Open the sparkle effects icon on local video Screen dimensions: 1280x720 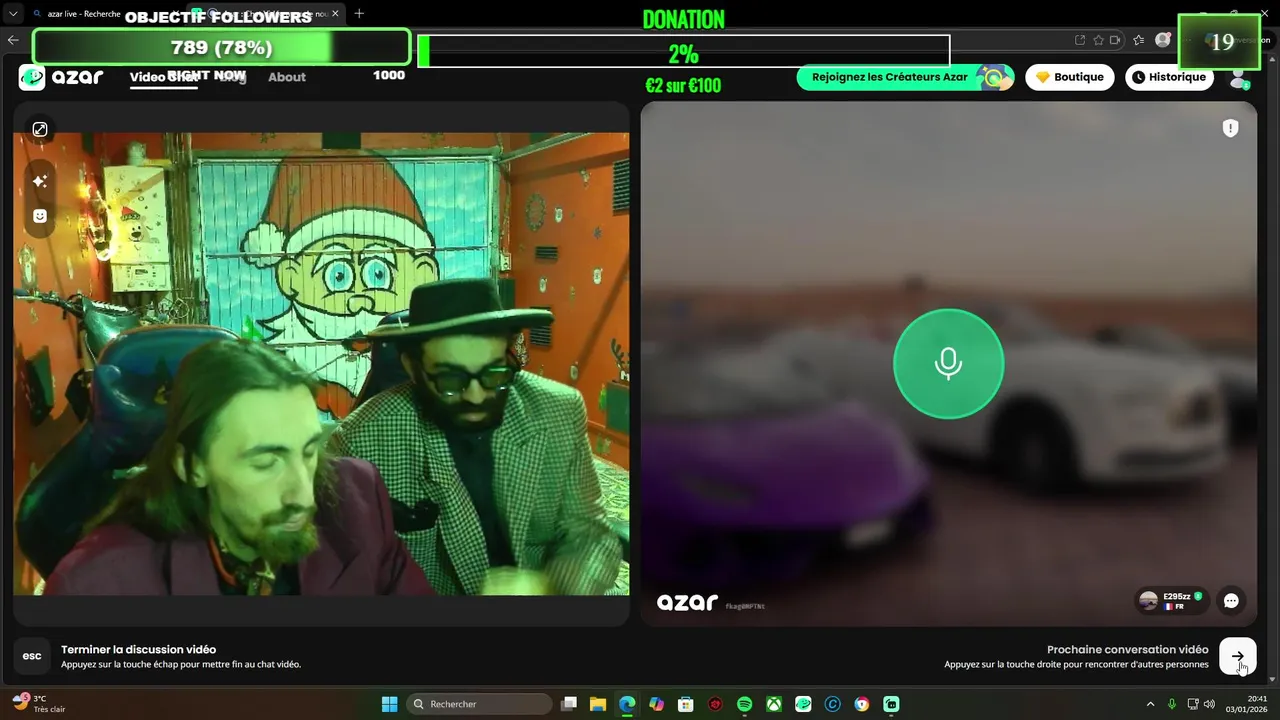point(40,181)
